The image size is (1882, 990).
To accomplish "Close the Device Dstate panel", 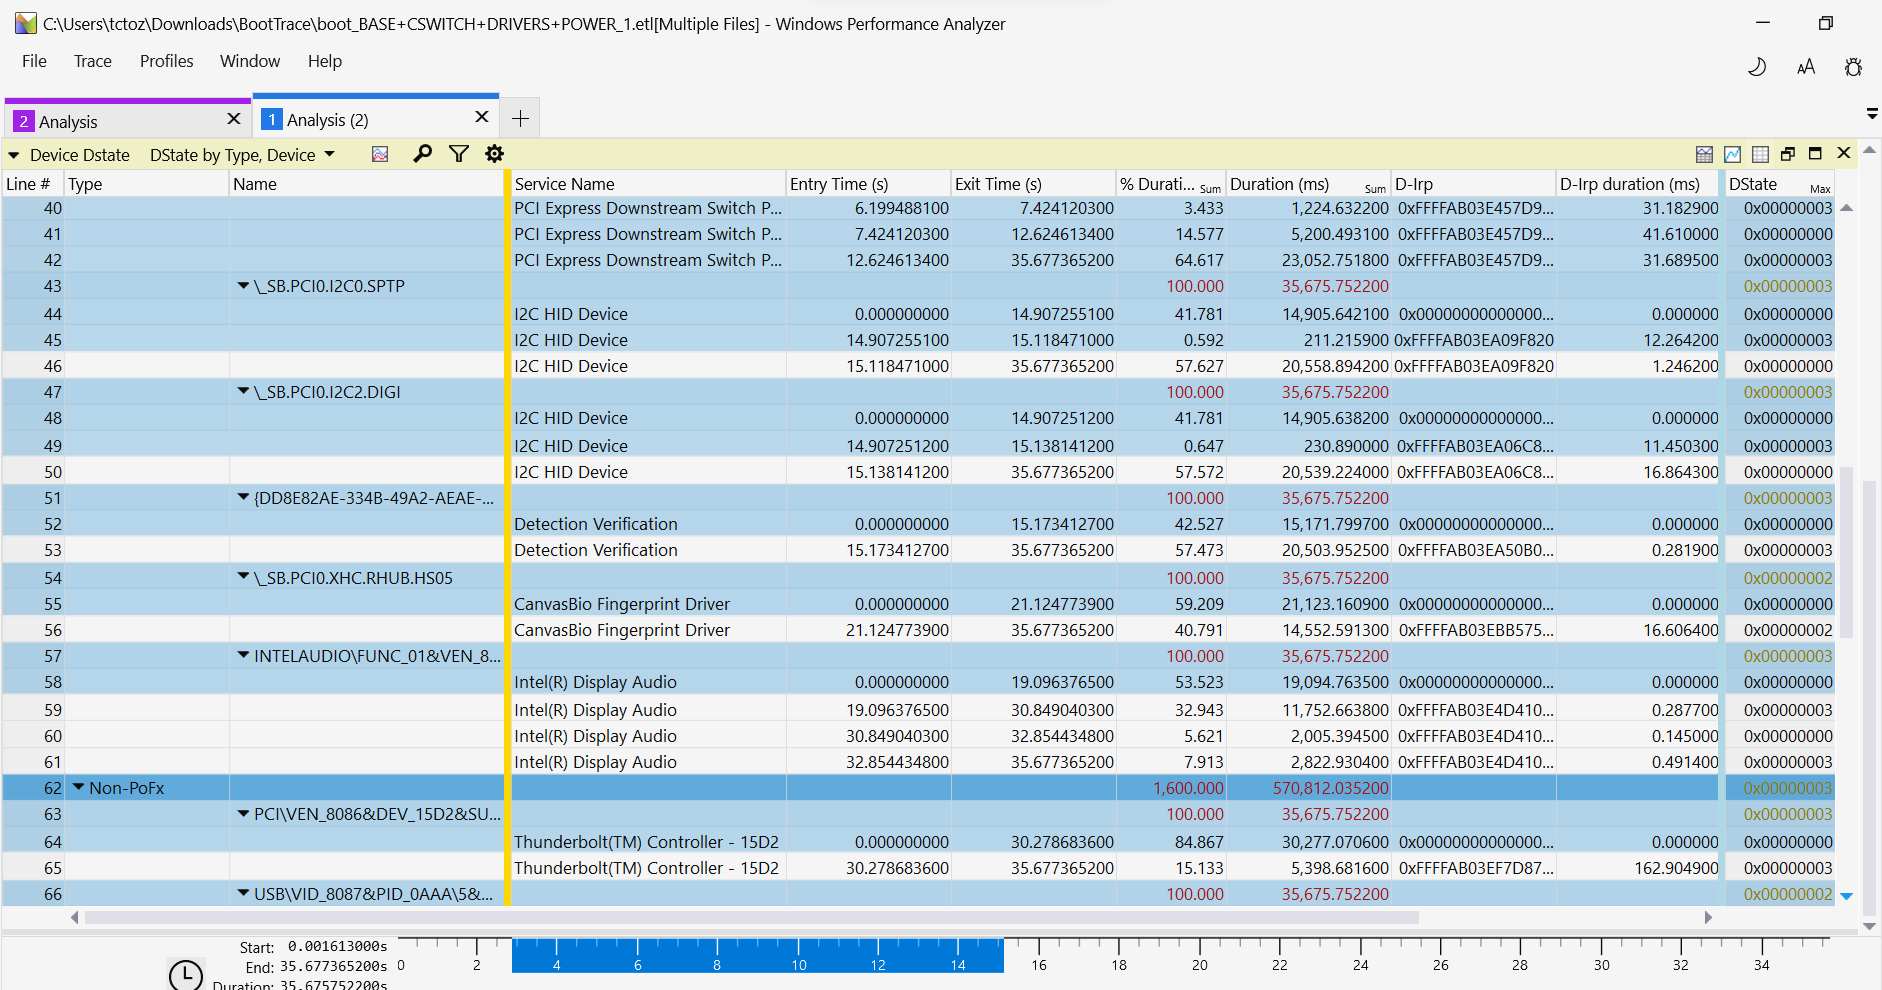I will 1844,153.
